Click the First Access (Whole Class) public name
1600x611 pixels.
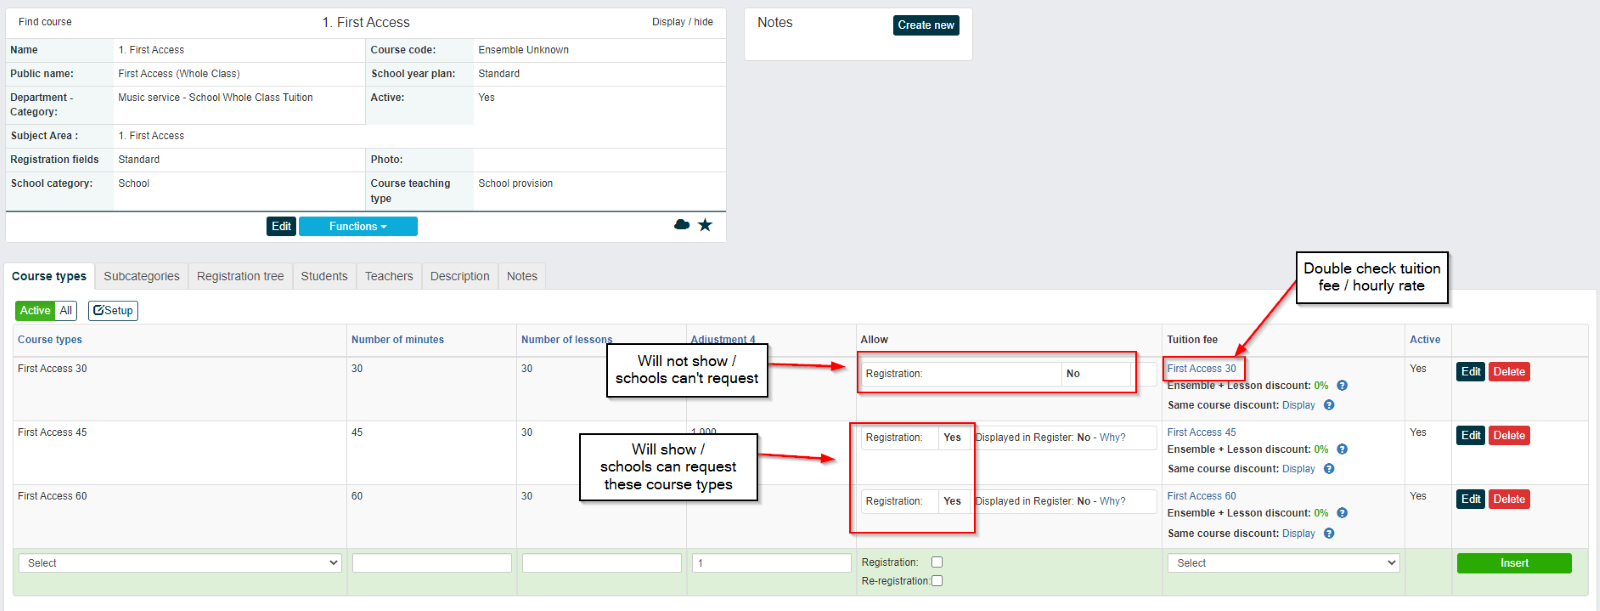(x=179, y=74)
